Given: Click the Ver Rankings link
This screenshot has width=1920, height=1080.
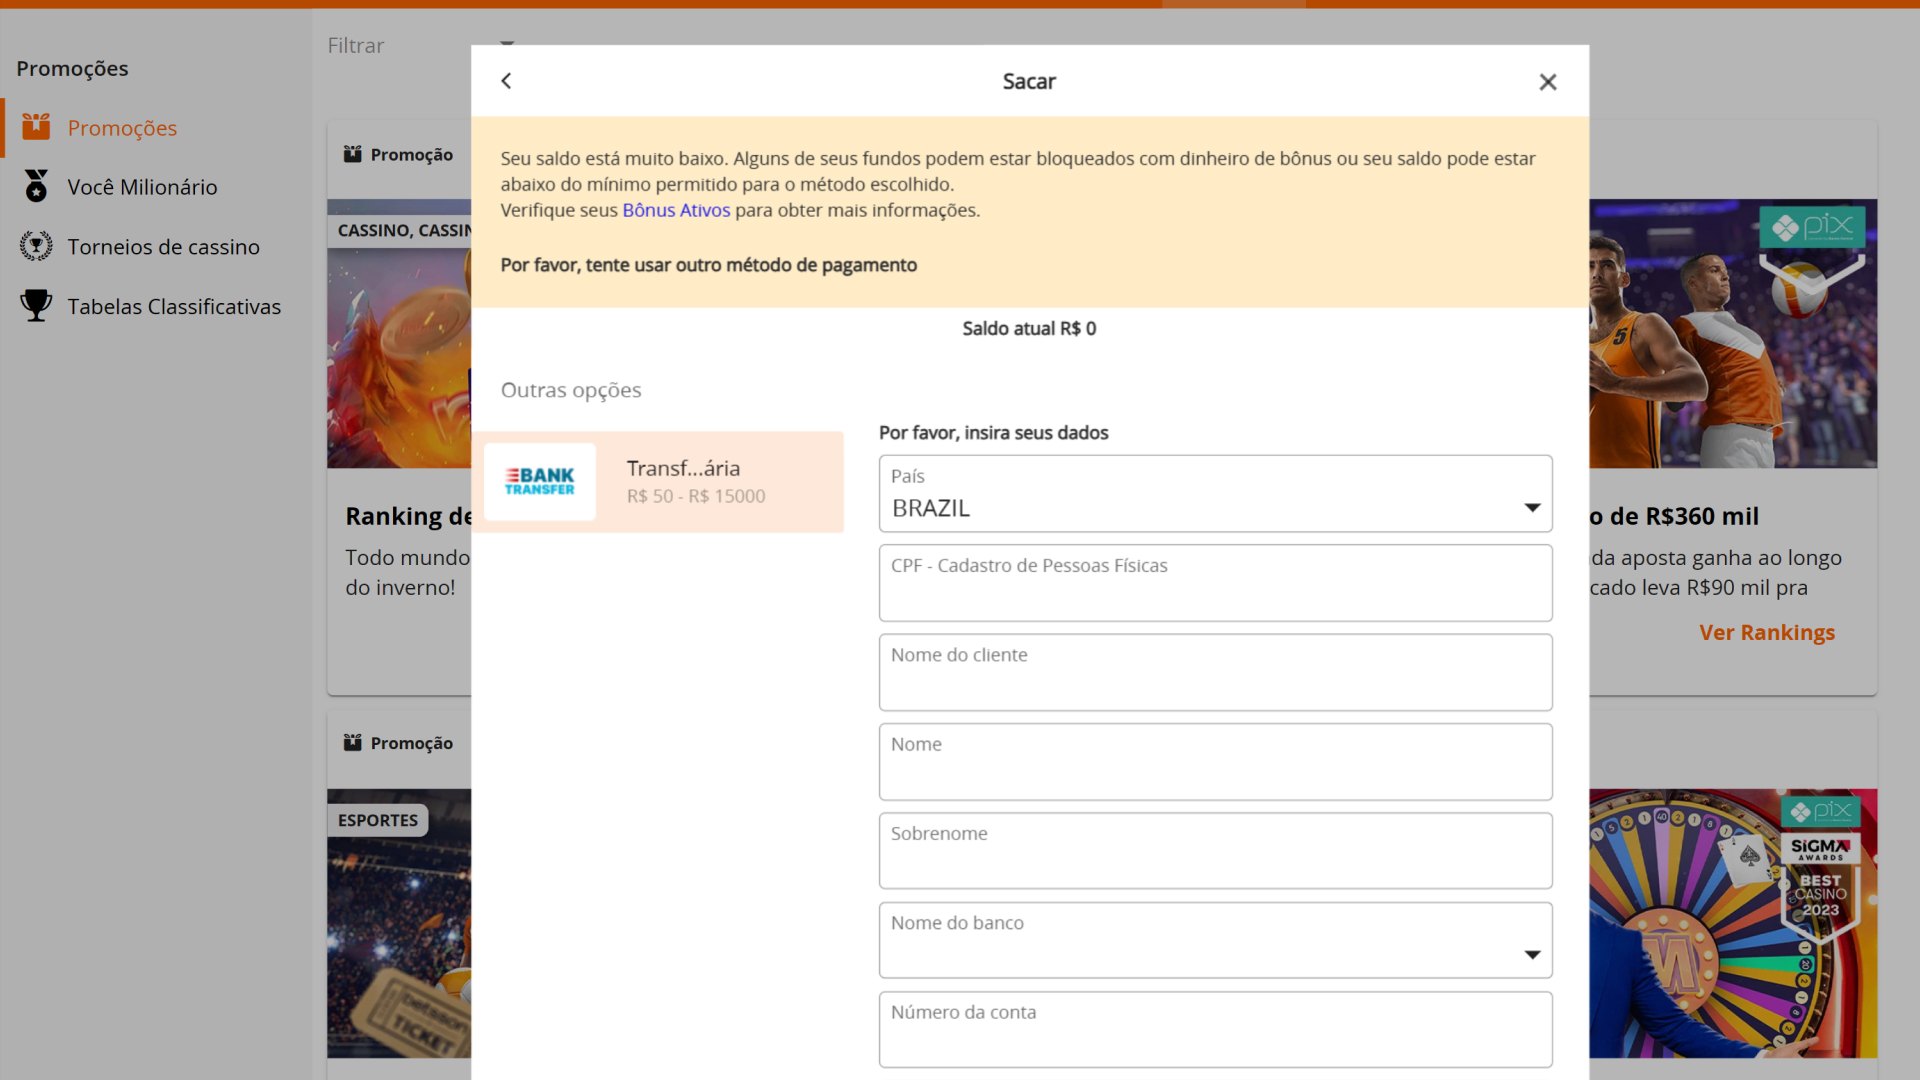Looking at the screenshot, I should coord(1766,632).
